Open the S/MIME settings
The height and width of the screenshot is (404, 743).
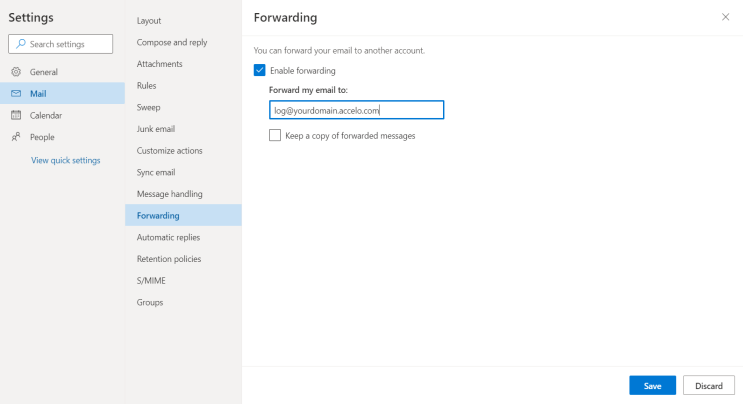pos(151,281)
